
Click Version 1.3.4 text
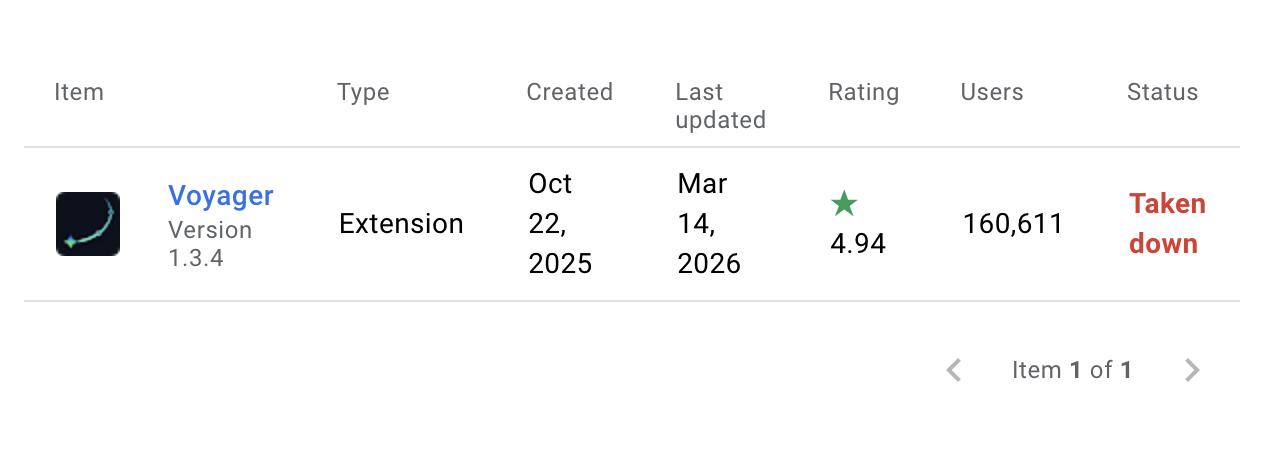tap(210, 244)
